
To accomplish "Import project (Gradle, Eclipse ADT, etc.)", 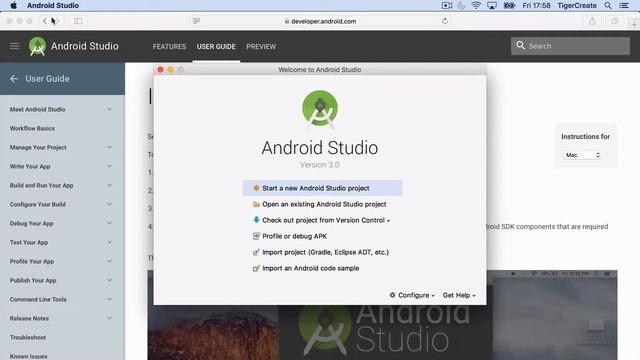I will point(322,252).
